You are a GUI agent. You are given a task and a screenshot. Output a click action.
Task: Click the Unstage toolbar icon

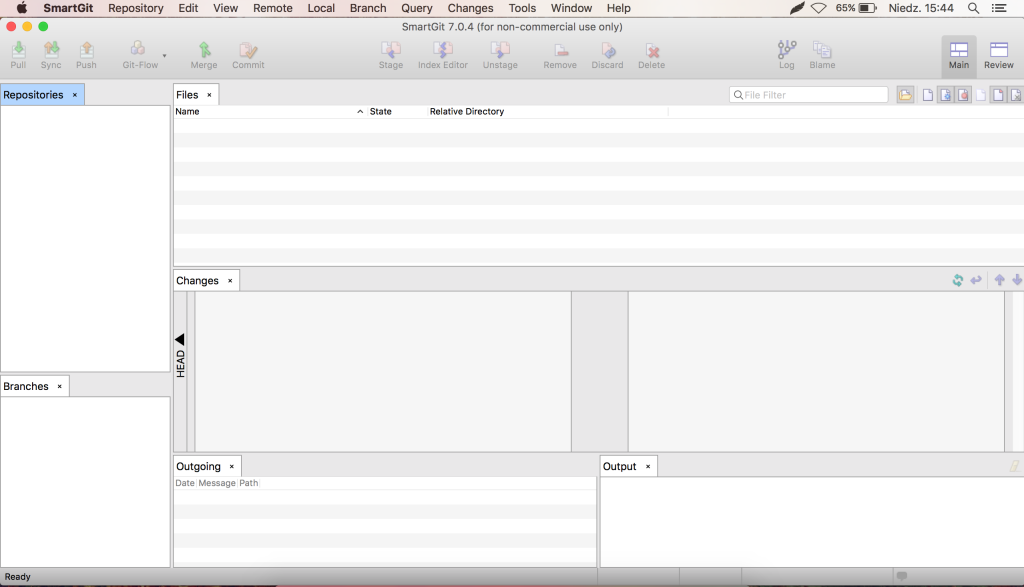coord(500,55)
